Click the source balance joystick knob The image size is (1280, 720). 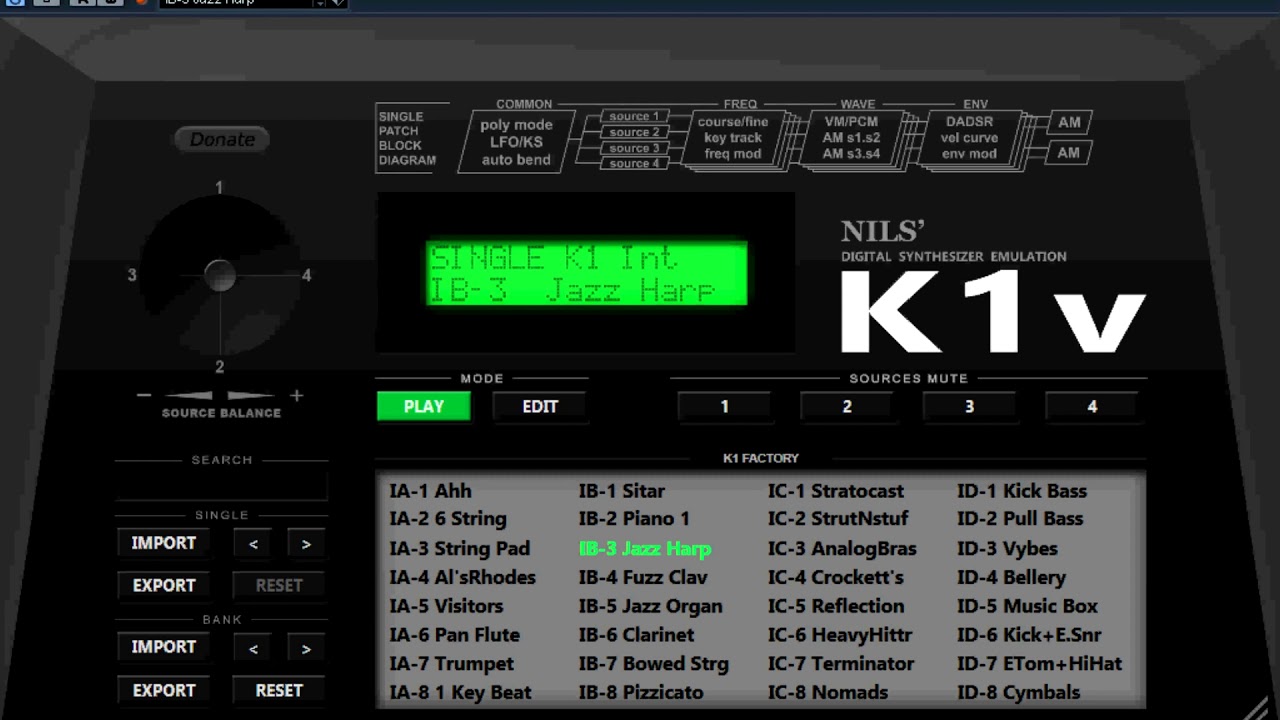(x=220, y=276)
